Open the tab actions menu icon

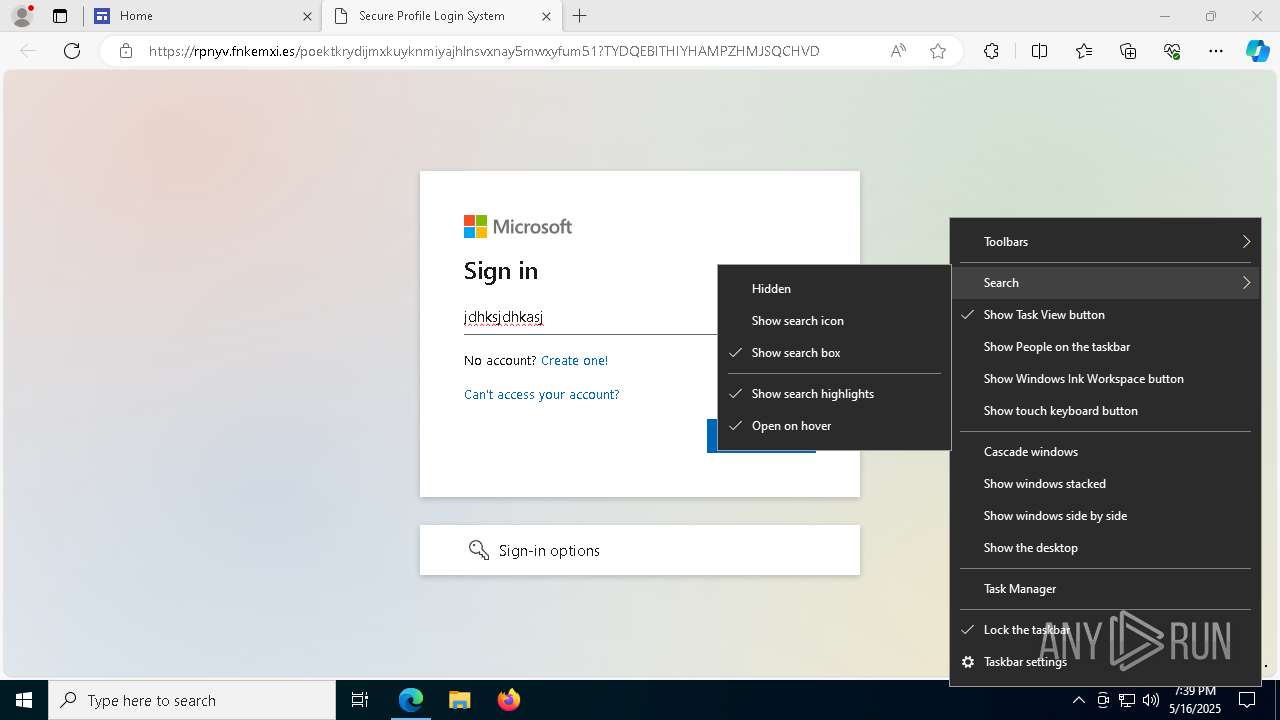60,16
